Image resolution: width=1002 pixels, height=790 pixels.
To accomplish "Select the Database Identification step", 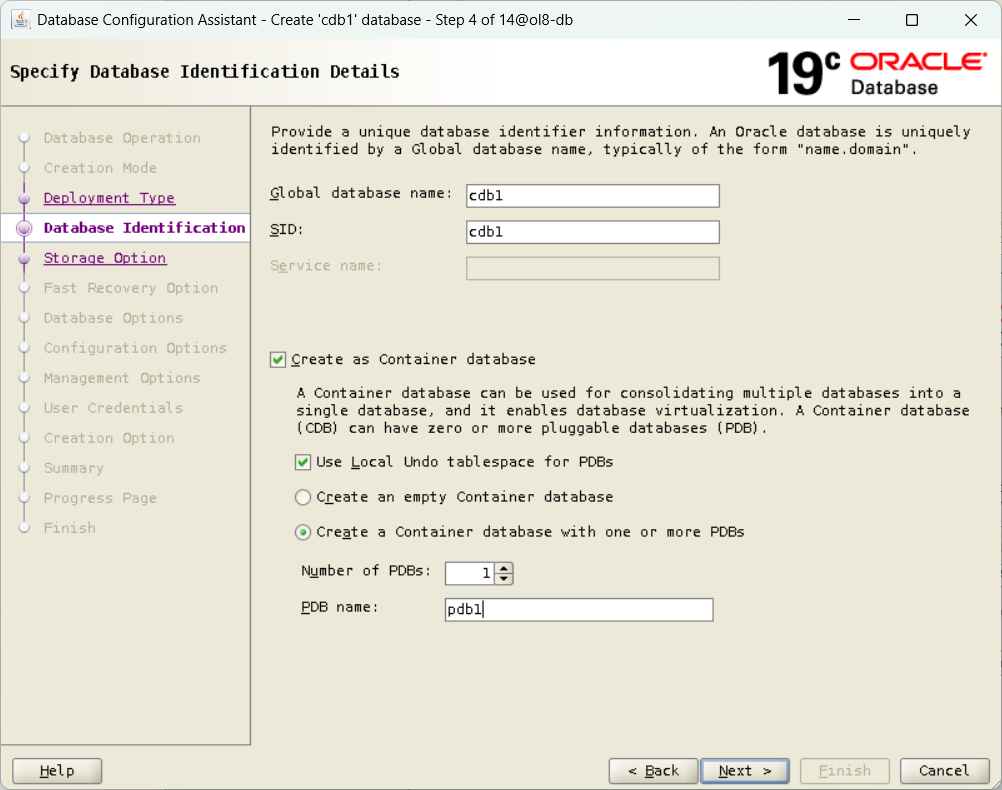I will 144,228.
